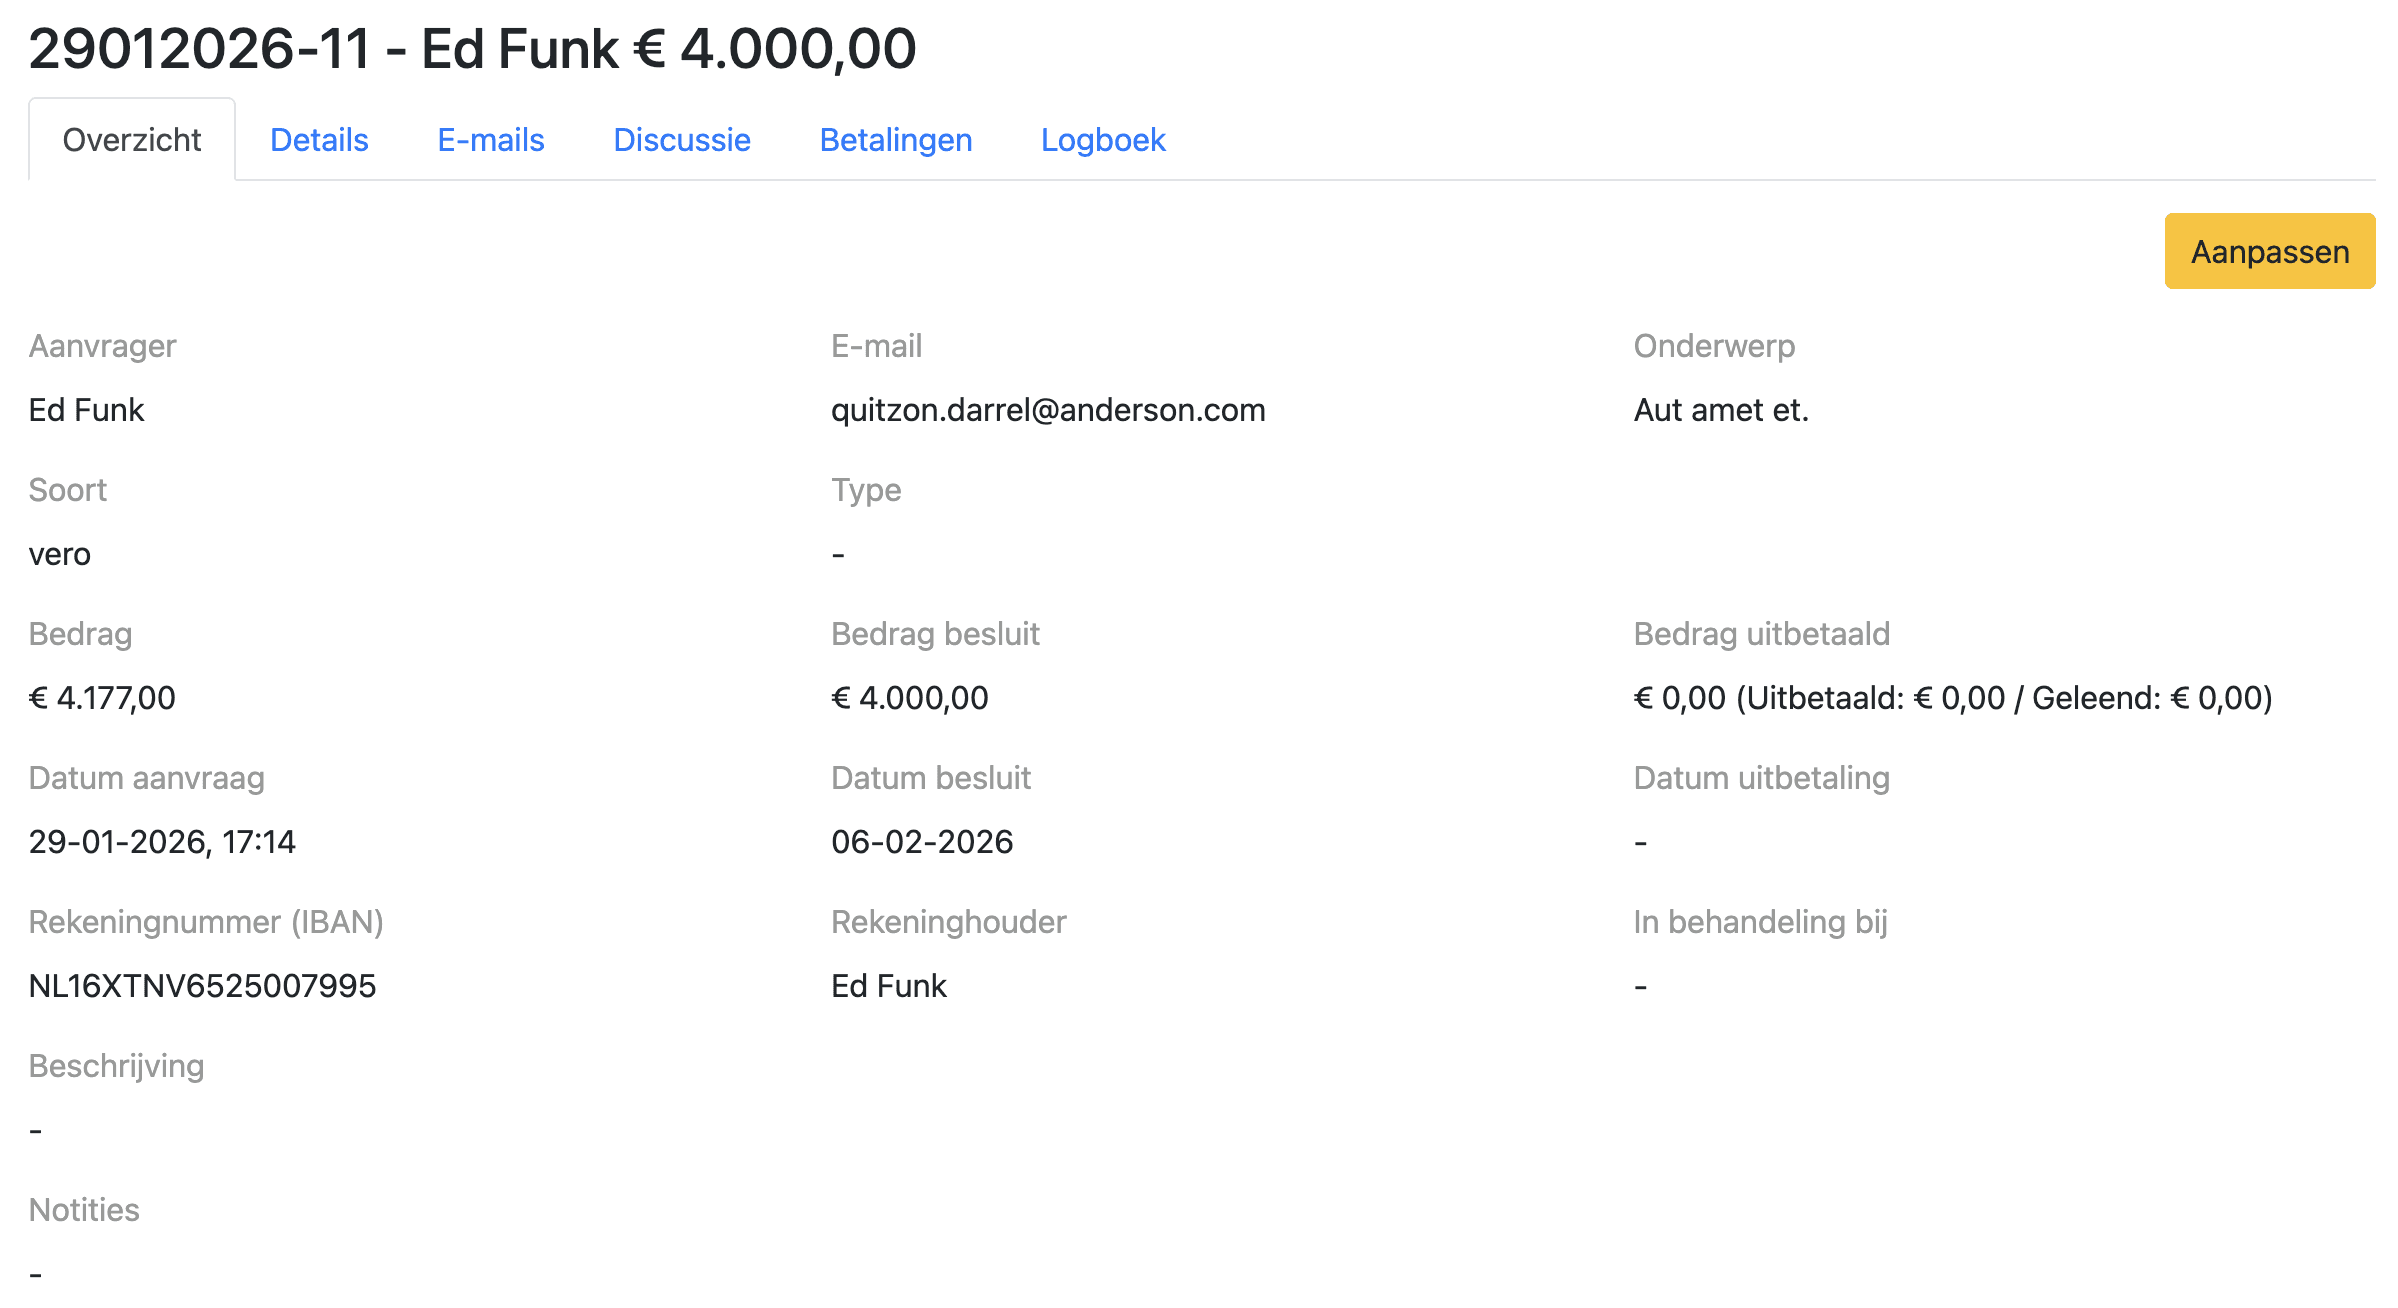Viewport: 2398px width, 1308px height.
Task: Click the Aanvrager name Ed Funk
Action: click(86, 410)
